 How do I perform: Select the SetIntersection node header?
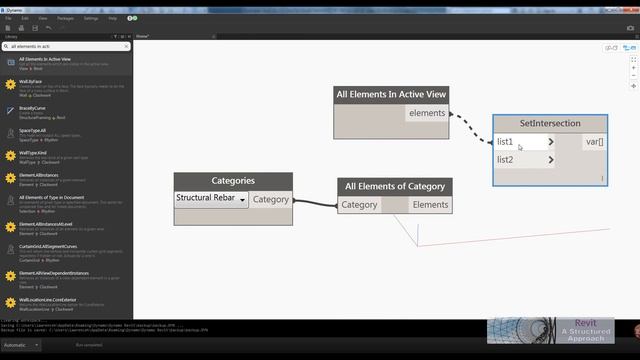click(550, 123)
